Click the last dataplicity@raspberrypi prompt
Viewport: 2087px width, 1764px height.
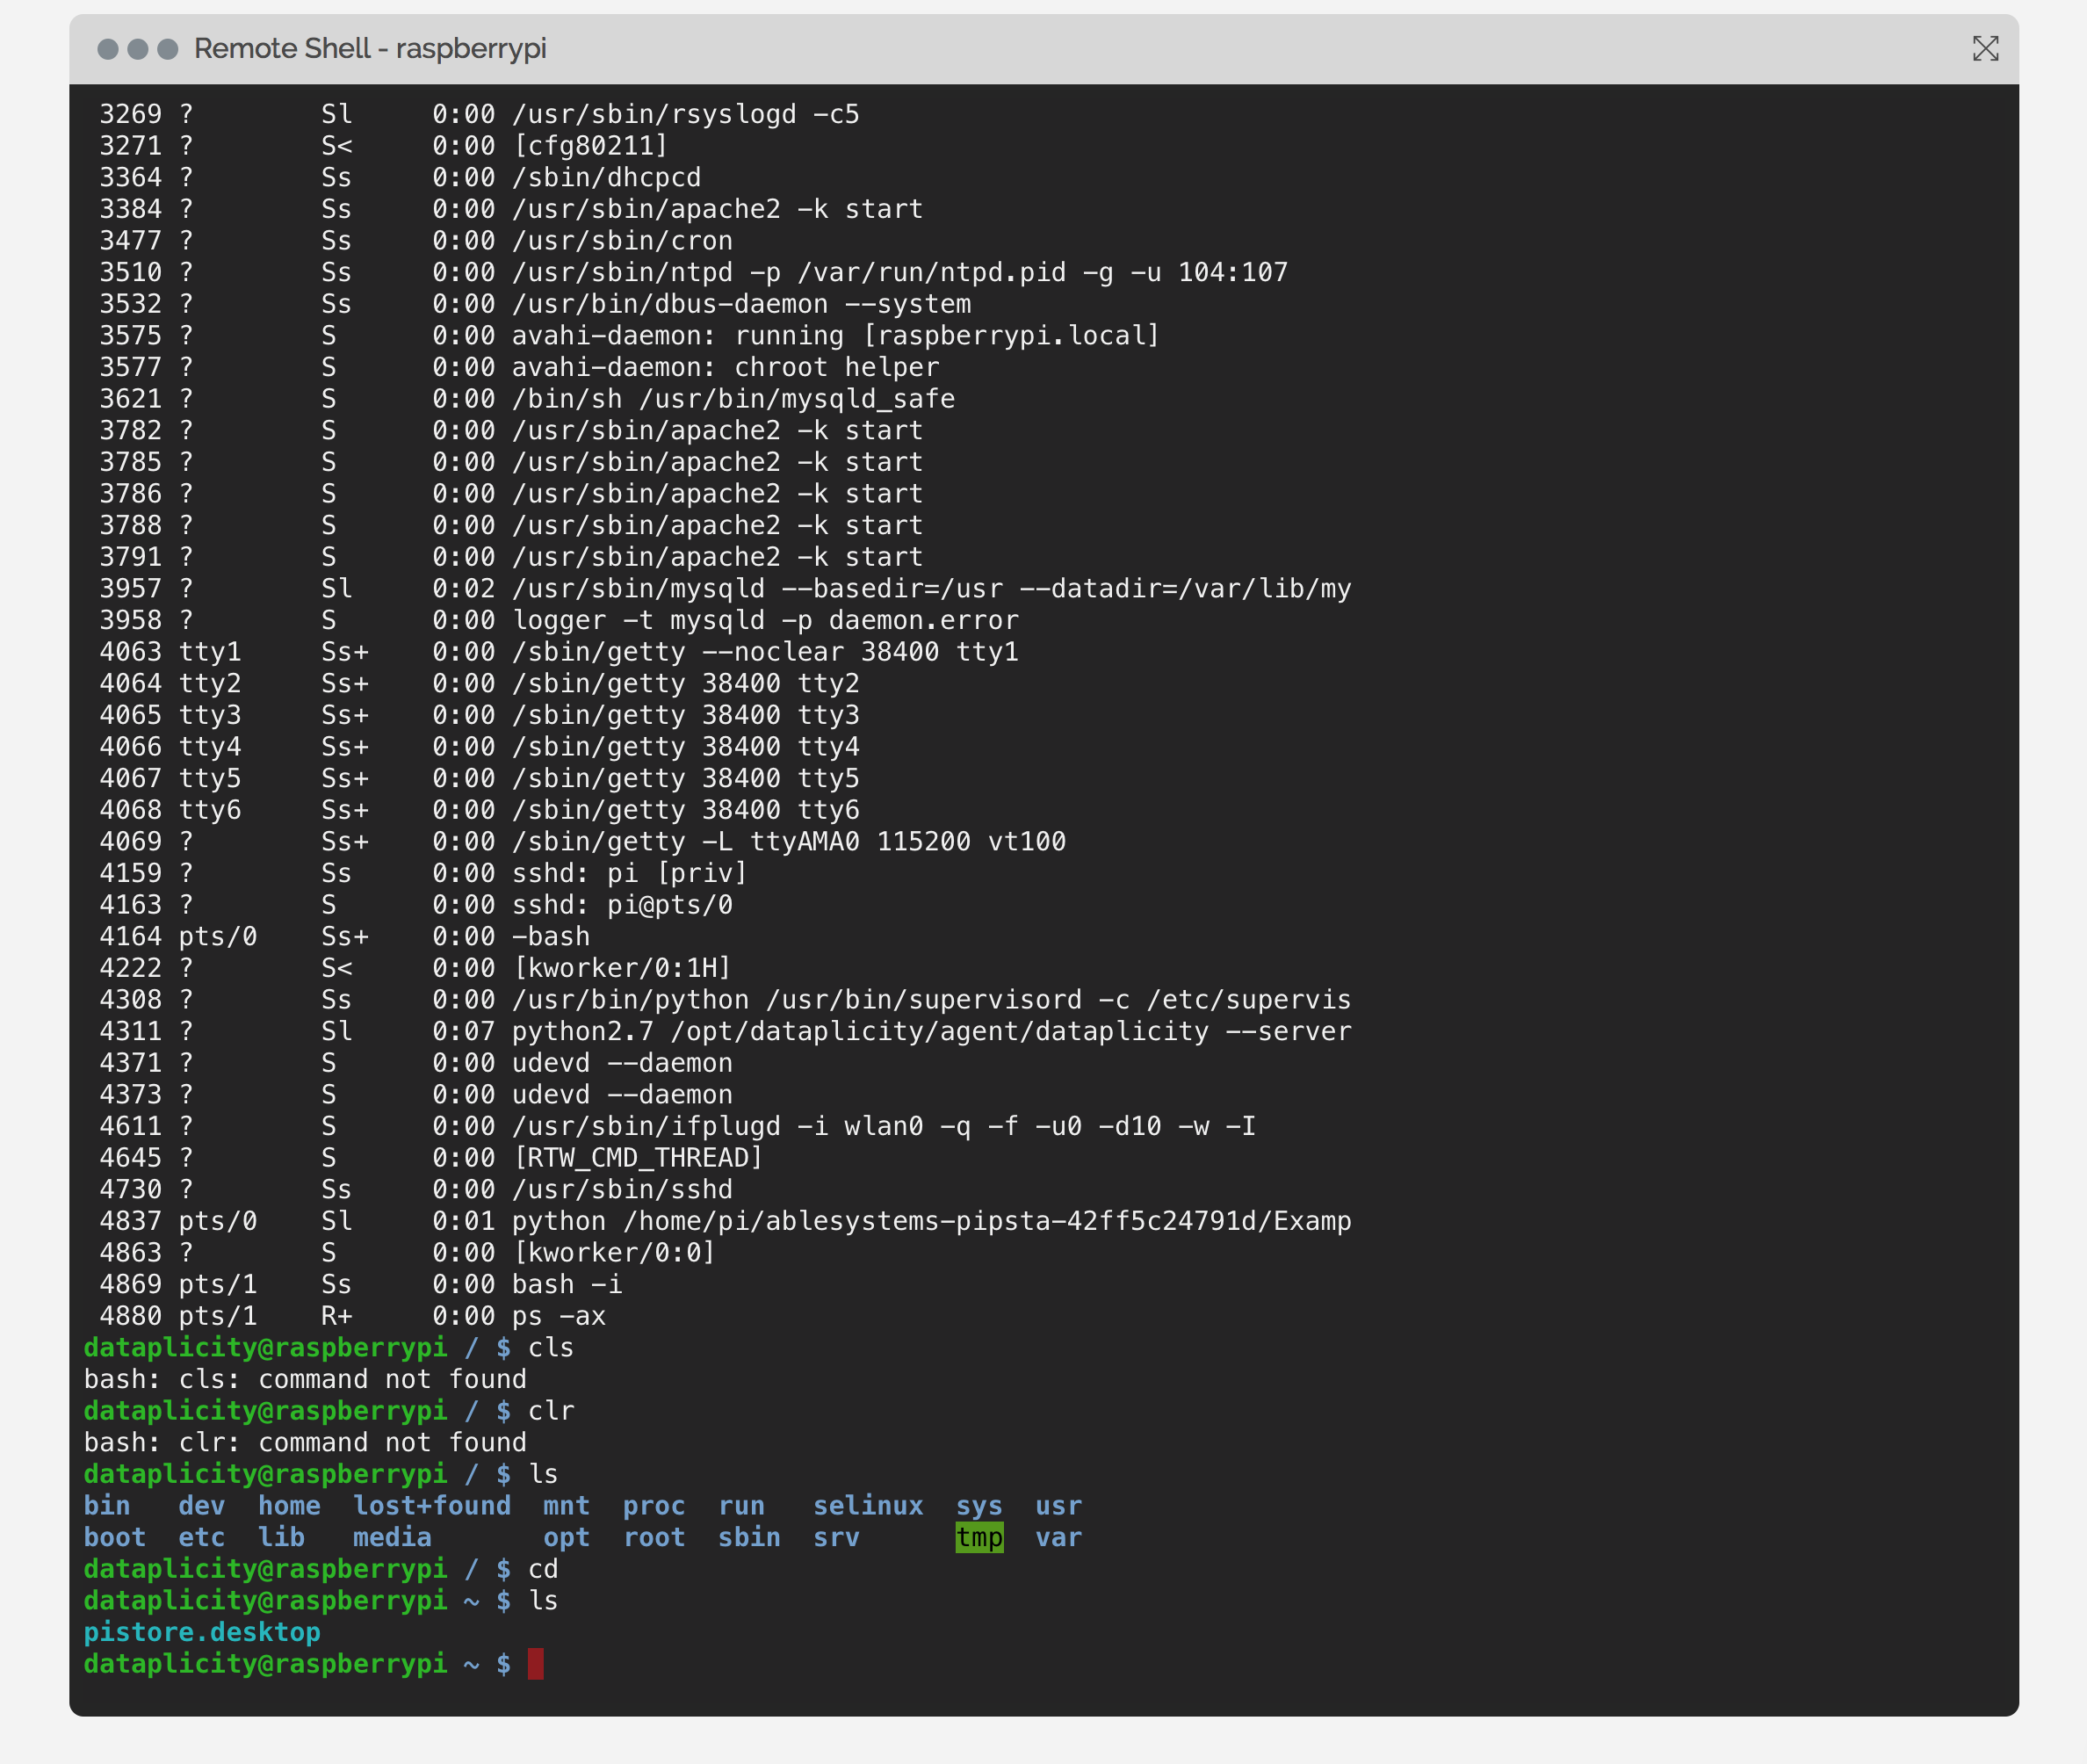click(265, 1664)
